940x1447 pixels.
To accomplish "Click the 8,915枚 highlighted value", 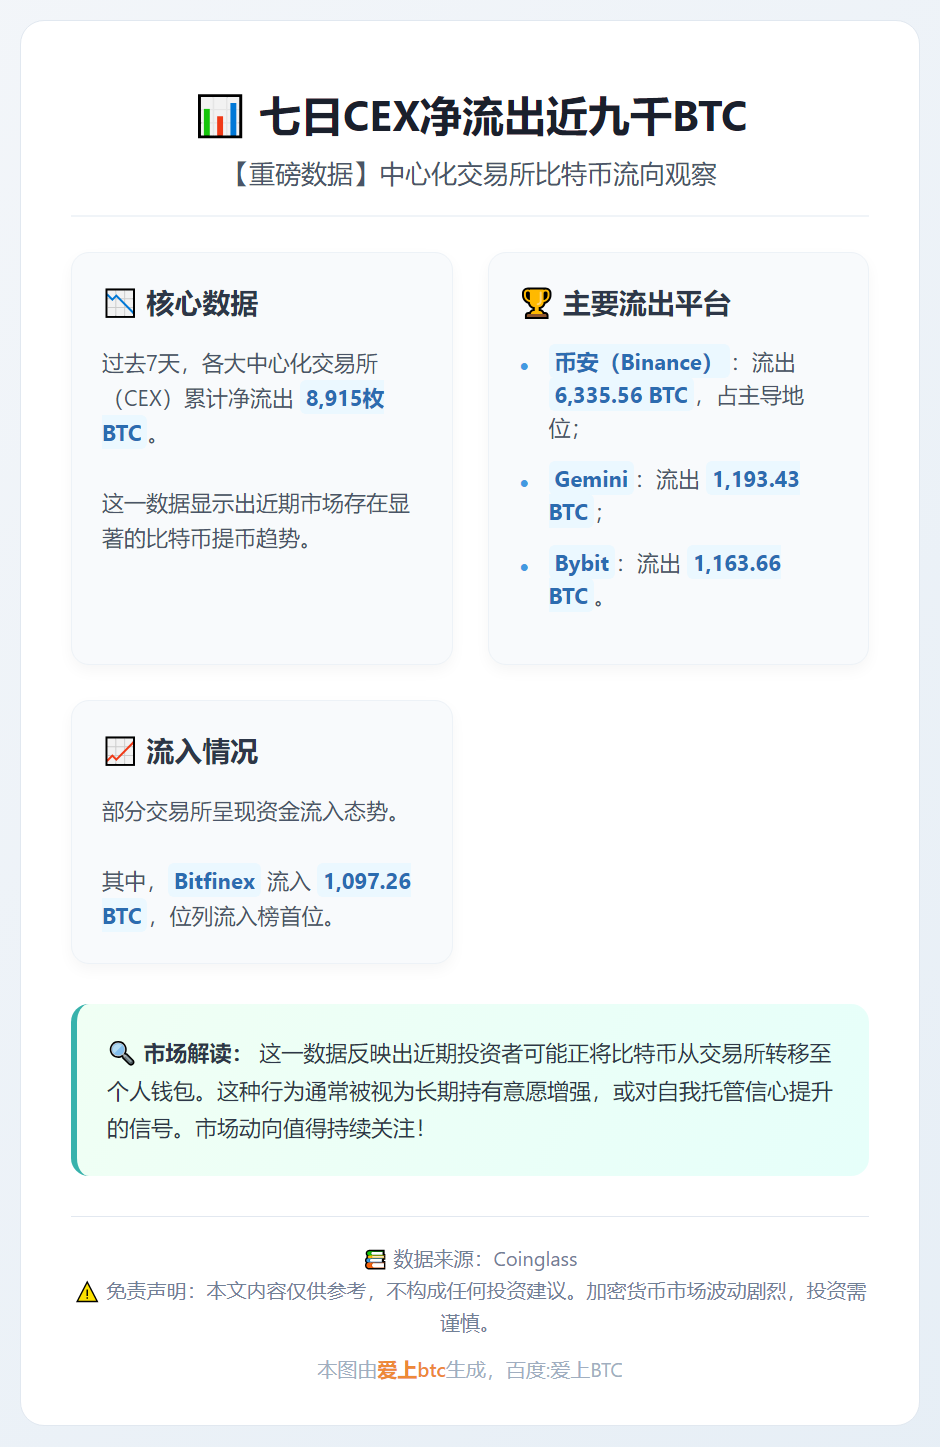I will (345, 398).
